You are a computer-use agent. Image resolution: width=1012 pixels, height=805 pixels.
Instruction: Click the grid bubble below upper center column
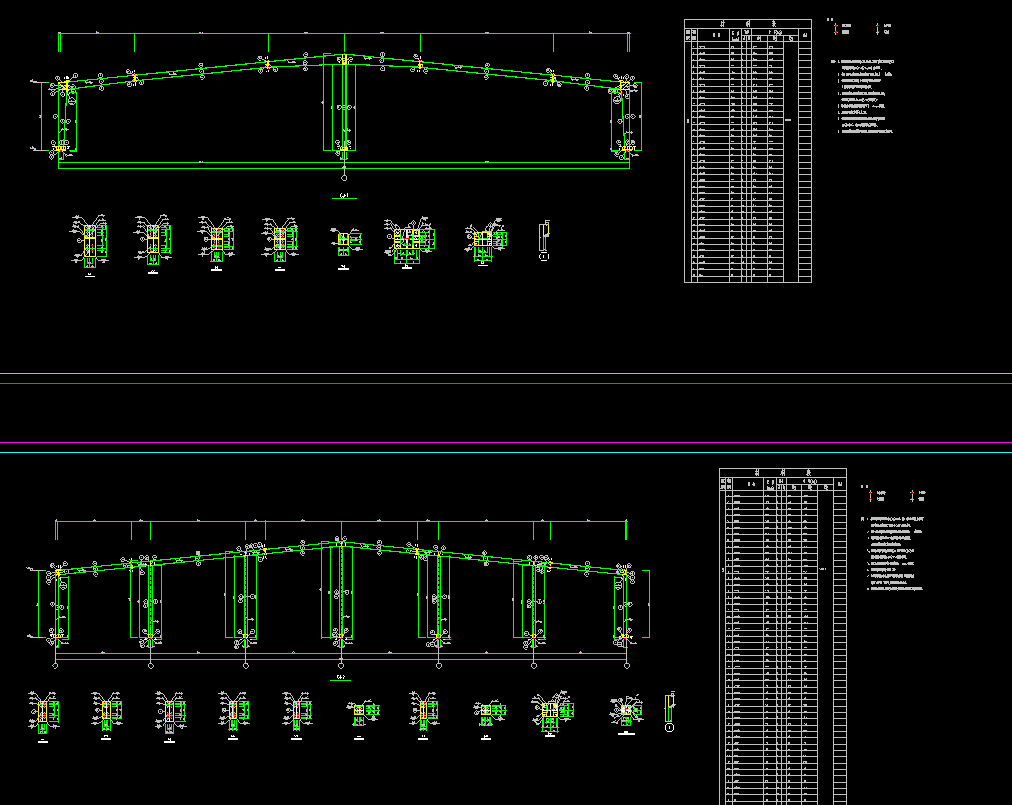tap(344, 175)
